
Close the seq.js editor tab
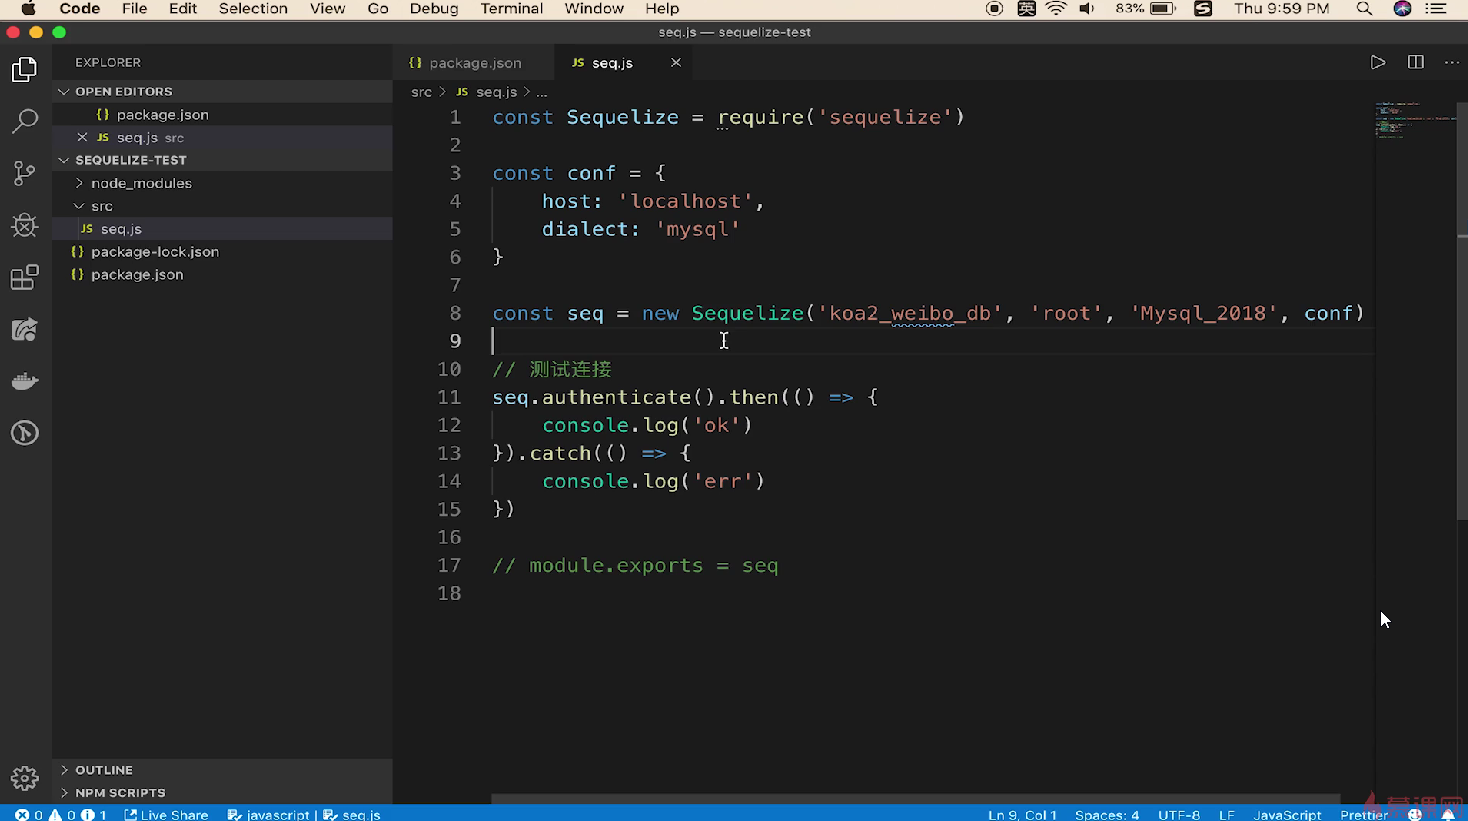[x=676, y=62]
